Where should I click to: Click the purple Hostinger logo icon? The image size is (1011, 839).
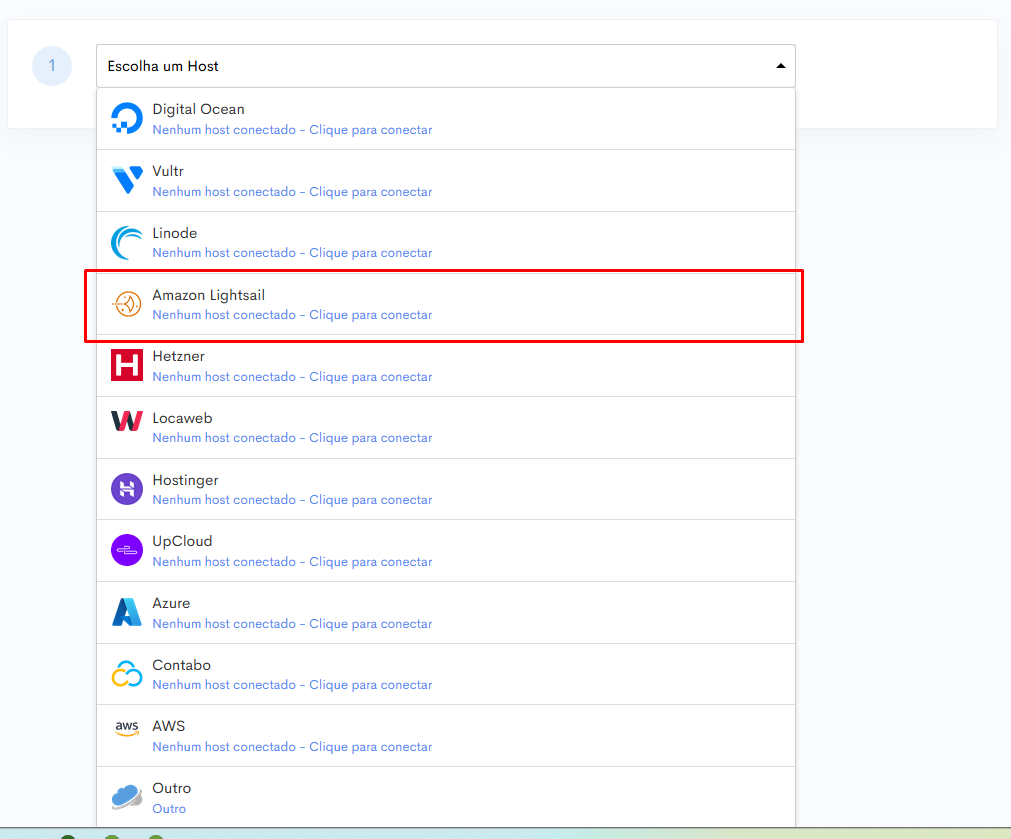point(127,489)
